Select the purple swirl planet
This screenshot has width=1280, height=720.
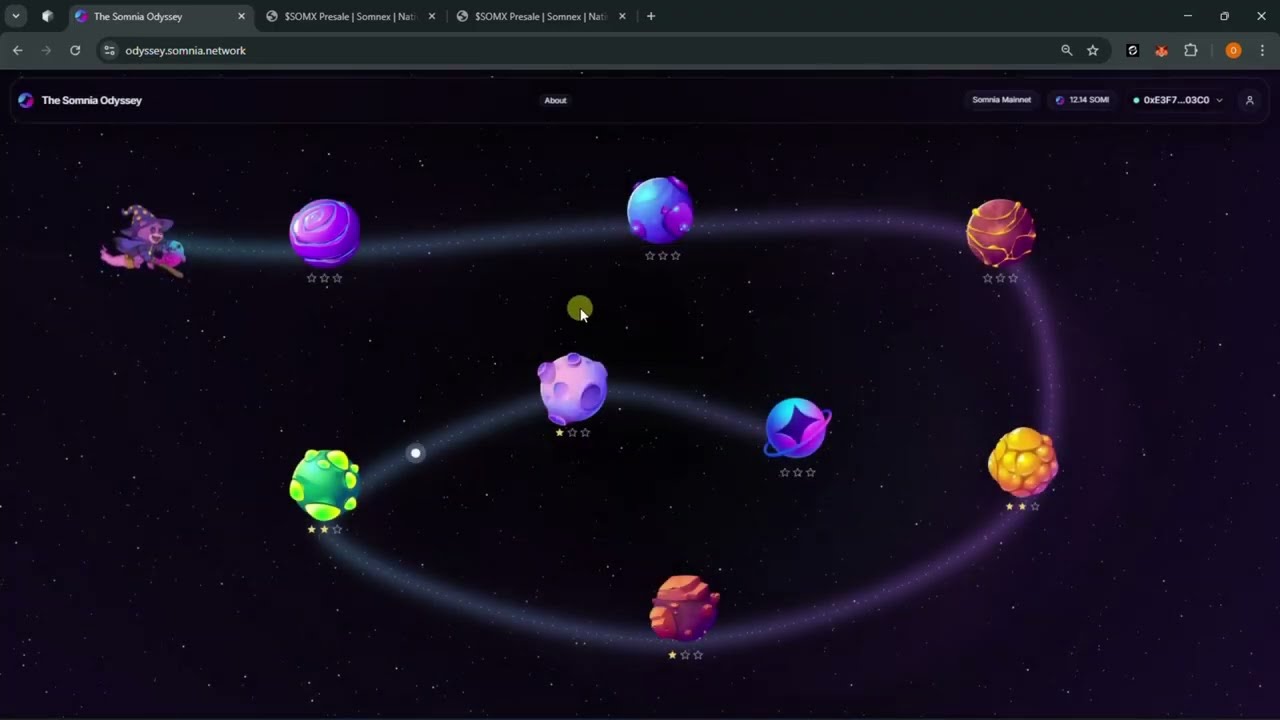(324, 232)
